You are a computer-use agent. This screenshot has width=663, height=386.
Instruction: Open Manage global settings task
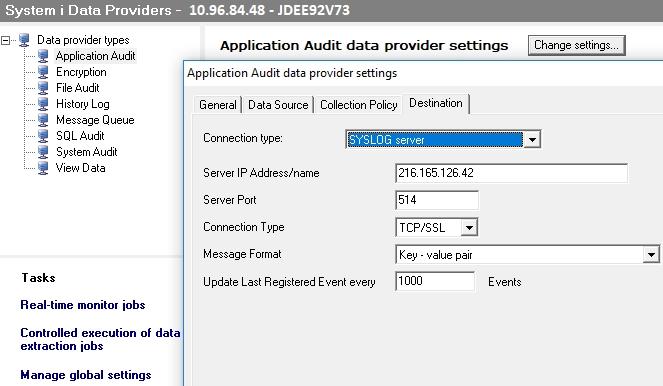pyautogui.click(x=86, y=375)
